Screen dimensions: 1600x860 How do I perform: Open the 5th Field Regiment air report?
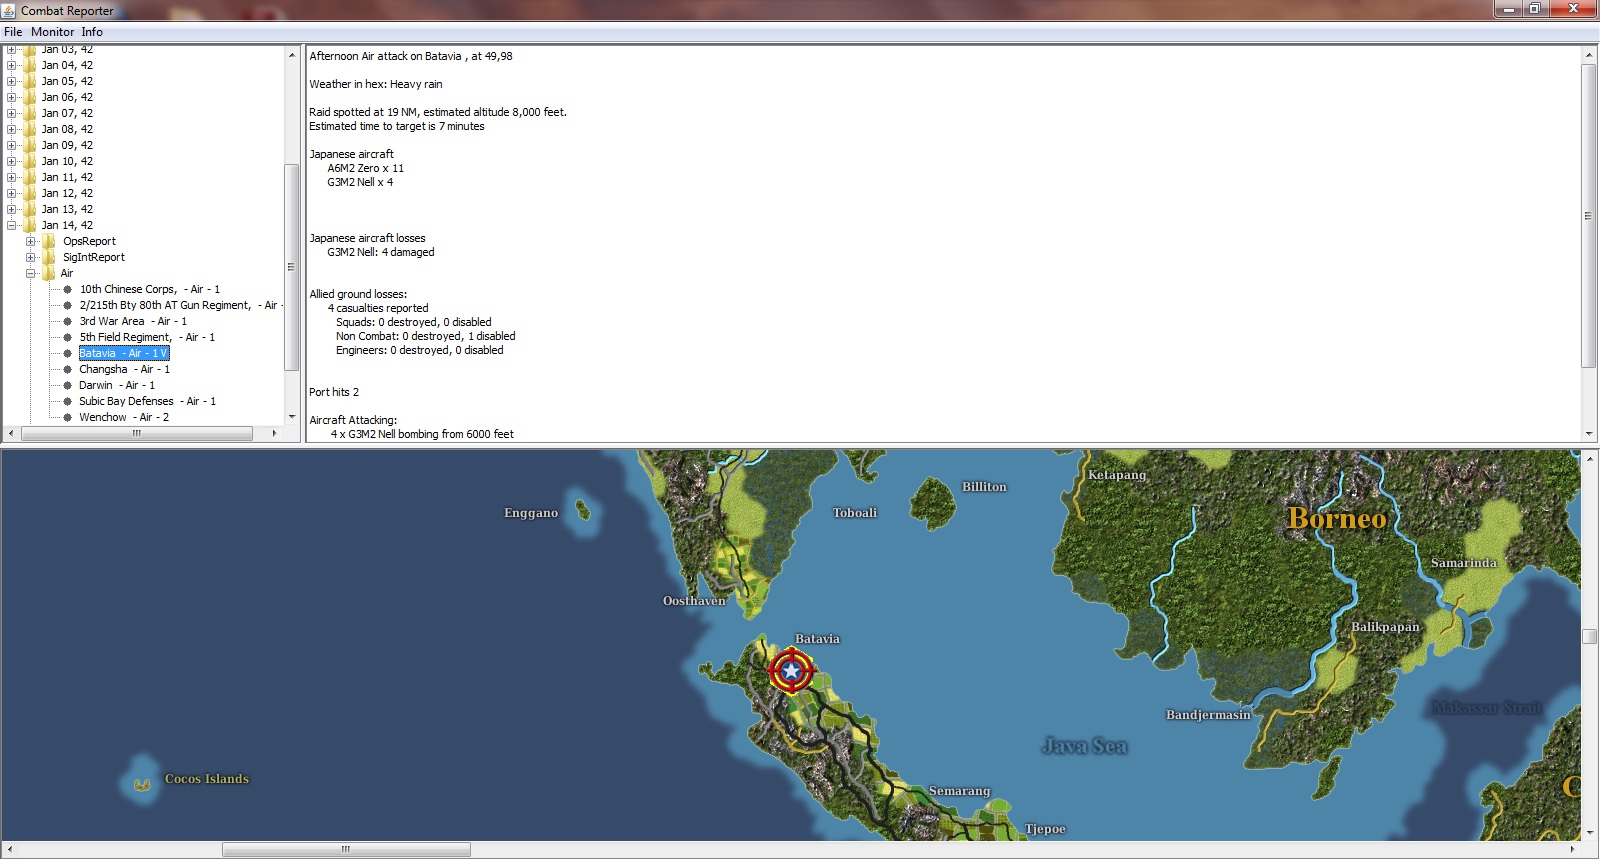pyautogui.click(x=147, y=337)
